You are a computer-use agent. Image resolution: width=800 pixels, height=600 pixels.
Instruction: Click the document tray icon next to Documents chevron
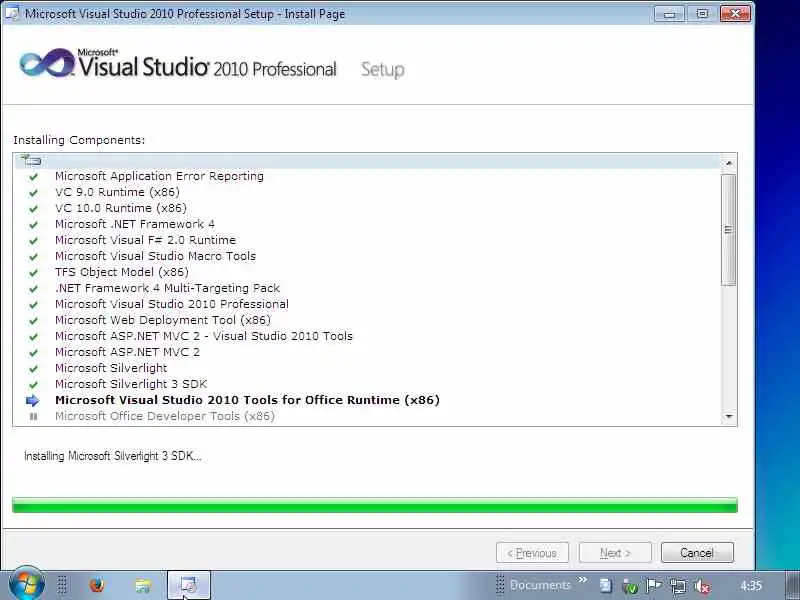click(x=605, y=585)
